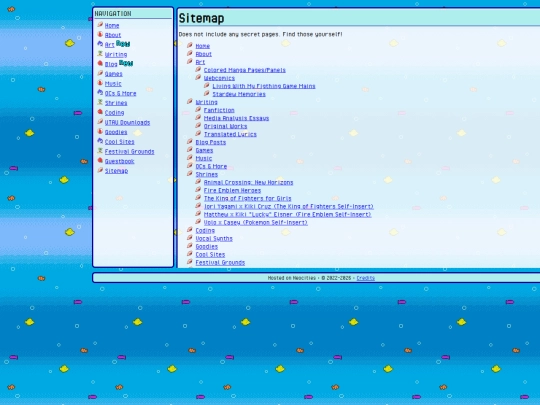Open Guestbook in the navigation sidebar
540x405 pixels.
point(120,161)
